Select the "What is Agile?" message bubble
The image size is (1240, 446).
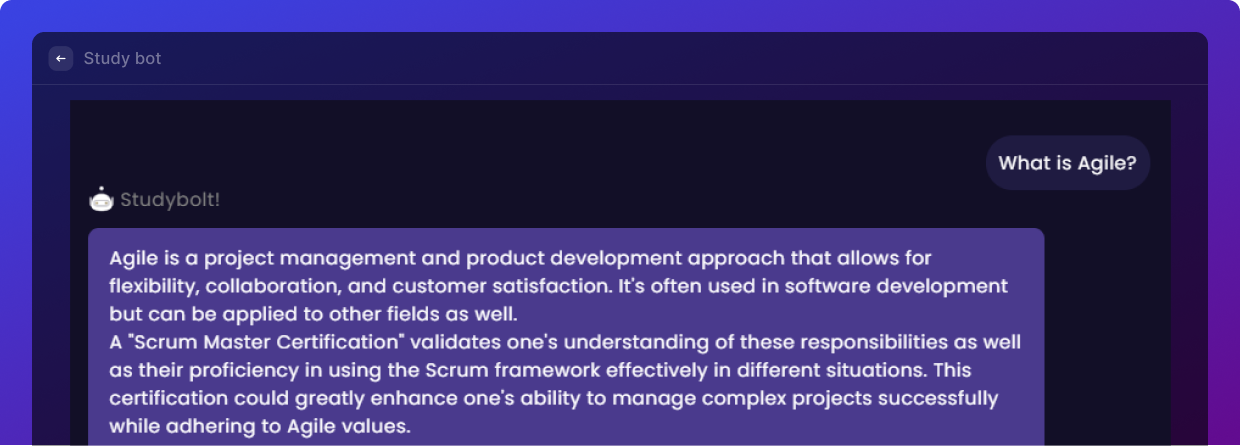pyautogui.click(x=1067, y=163)
